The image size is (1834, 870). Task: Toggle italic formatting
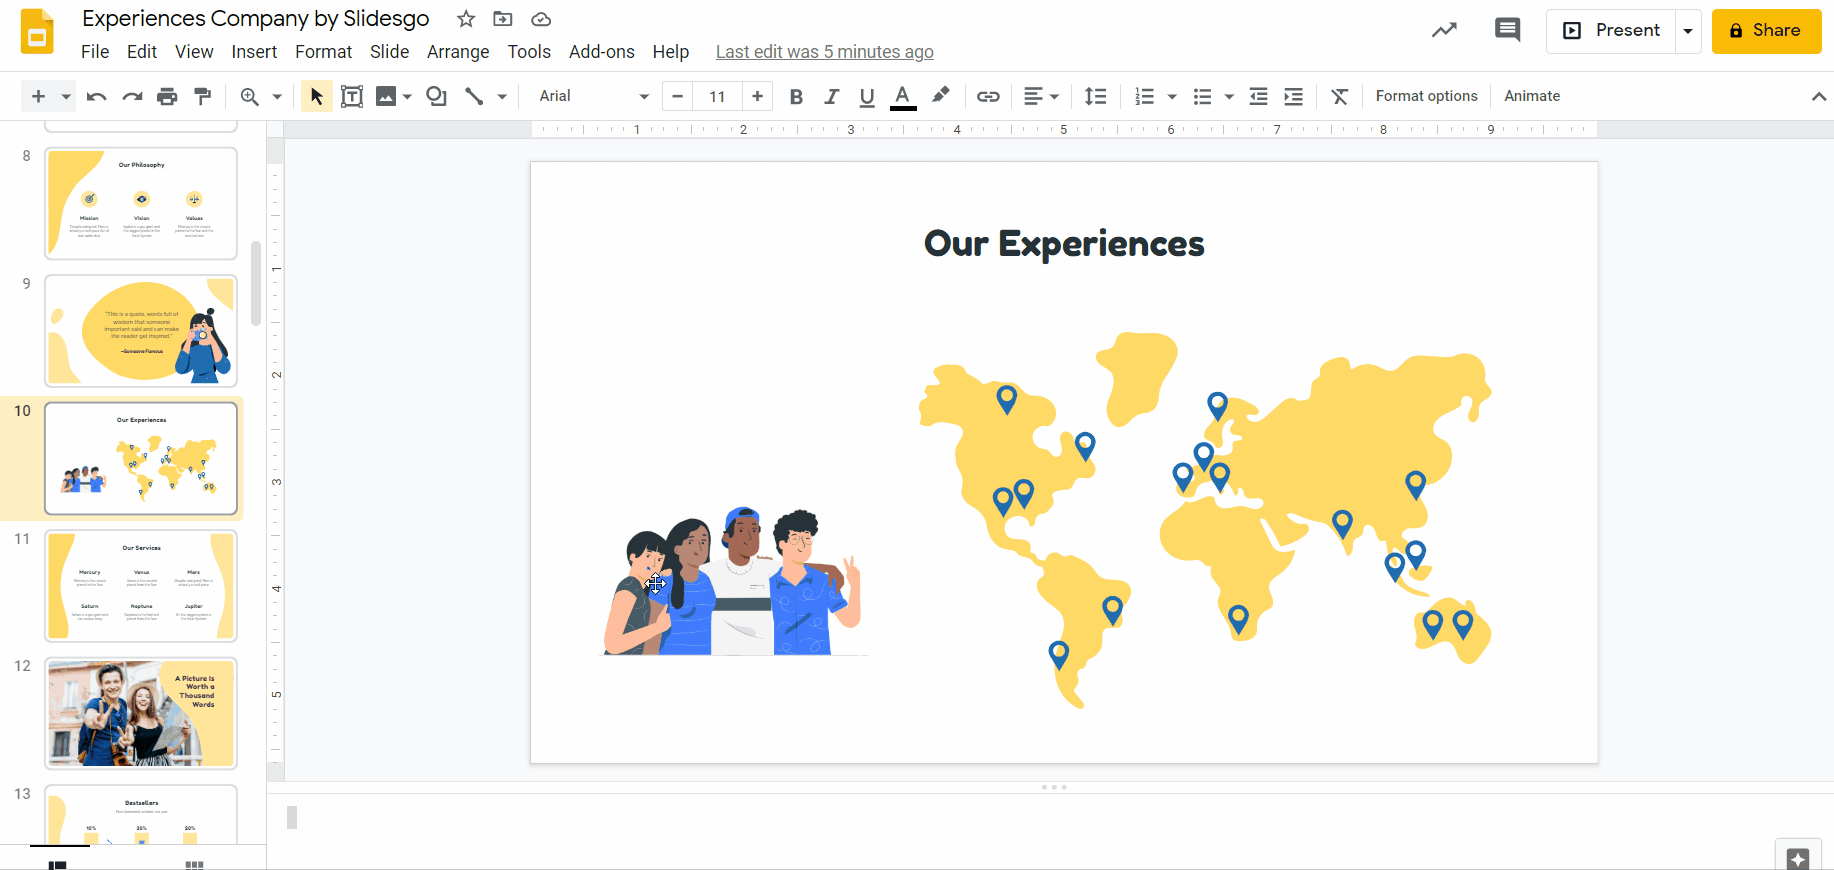pos(831,96)
